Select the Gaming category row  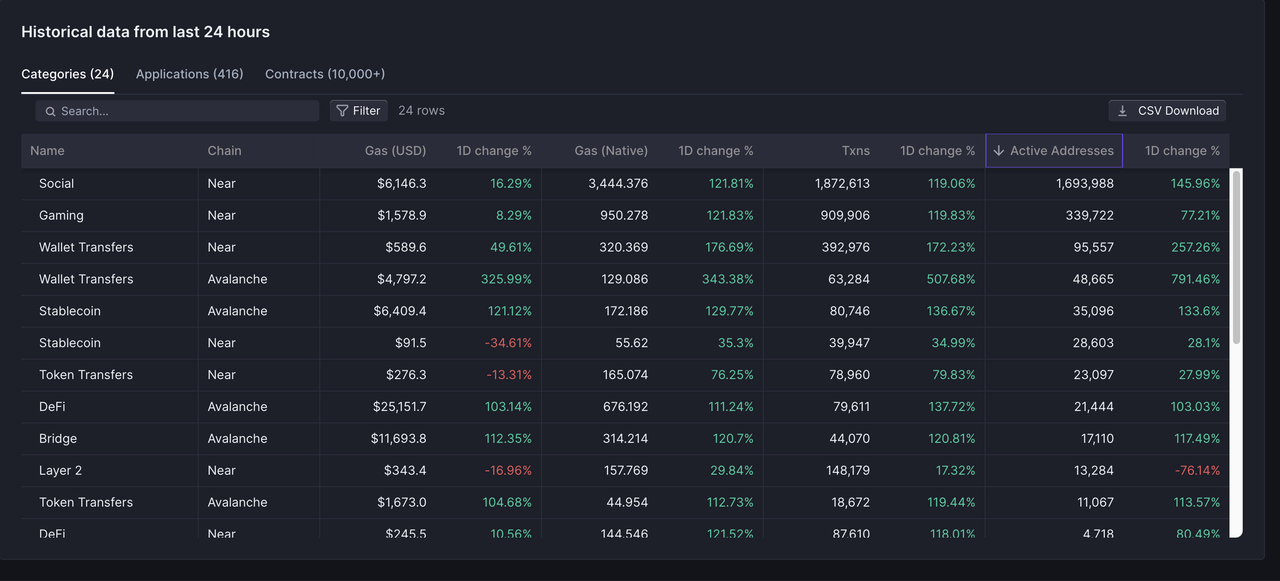coord(61,216)
